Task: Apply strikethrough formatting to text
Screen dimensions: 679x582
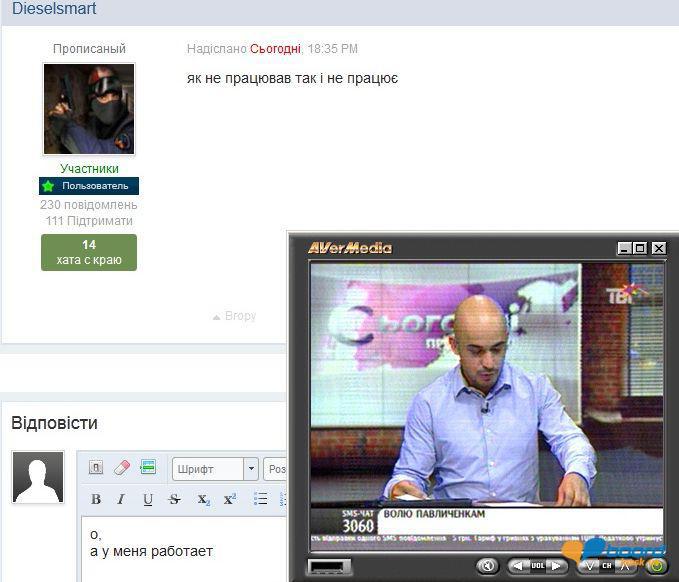Action: coord(175,499)
